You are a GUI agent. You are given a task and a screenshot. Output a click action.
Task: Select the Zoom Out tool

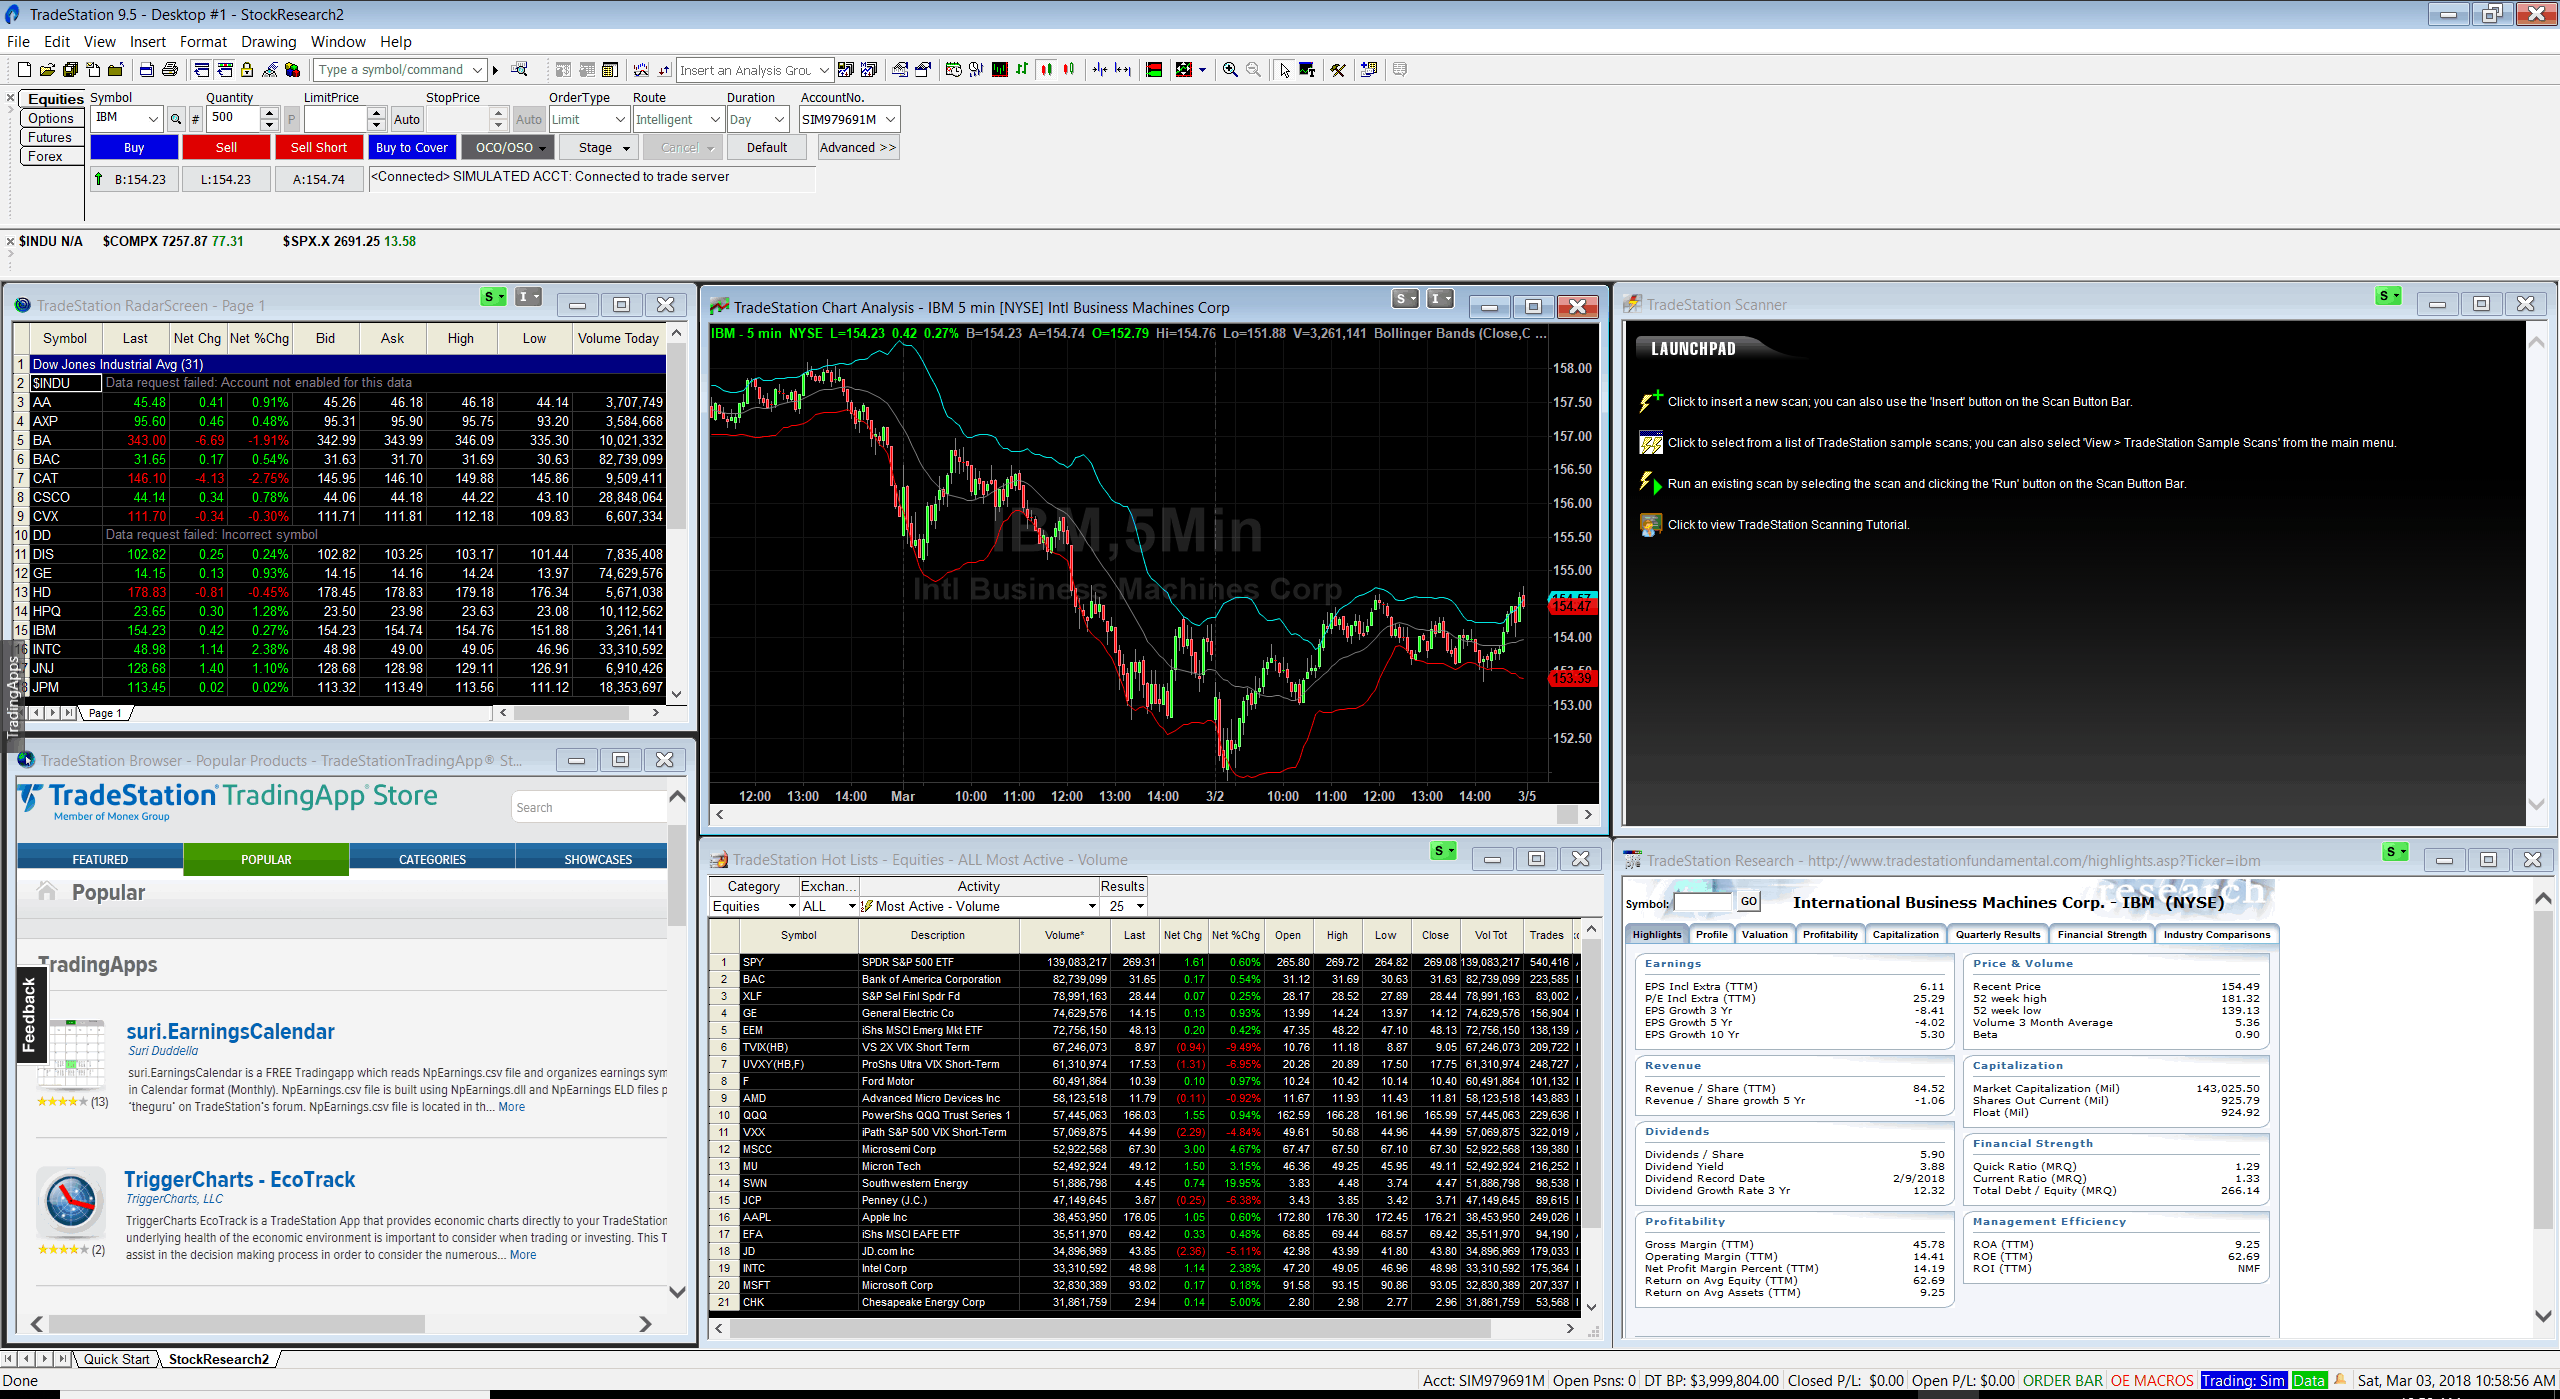click(x=1253, y=69)
